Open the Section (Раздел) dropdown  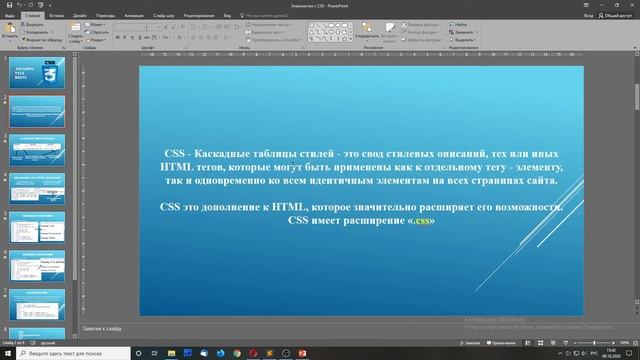(x=96, y=40)
